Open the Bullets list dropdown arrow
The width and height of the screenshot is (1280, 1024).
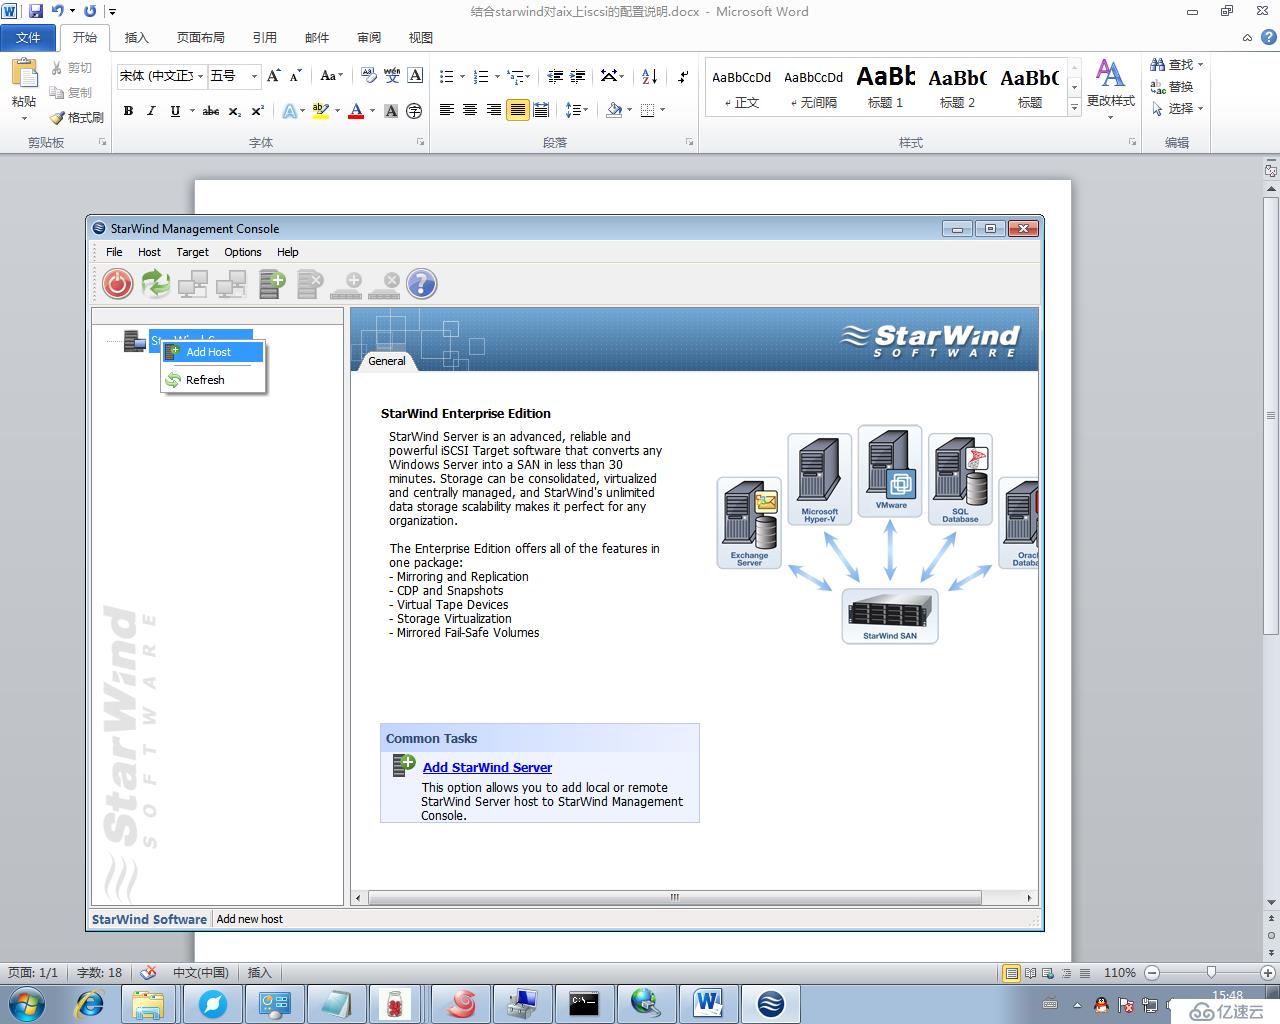(x=460, y=76)
